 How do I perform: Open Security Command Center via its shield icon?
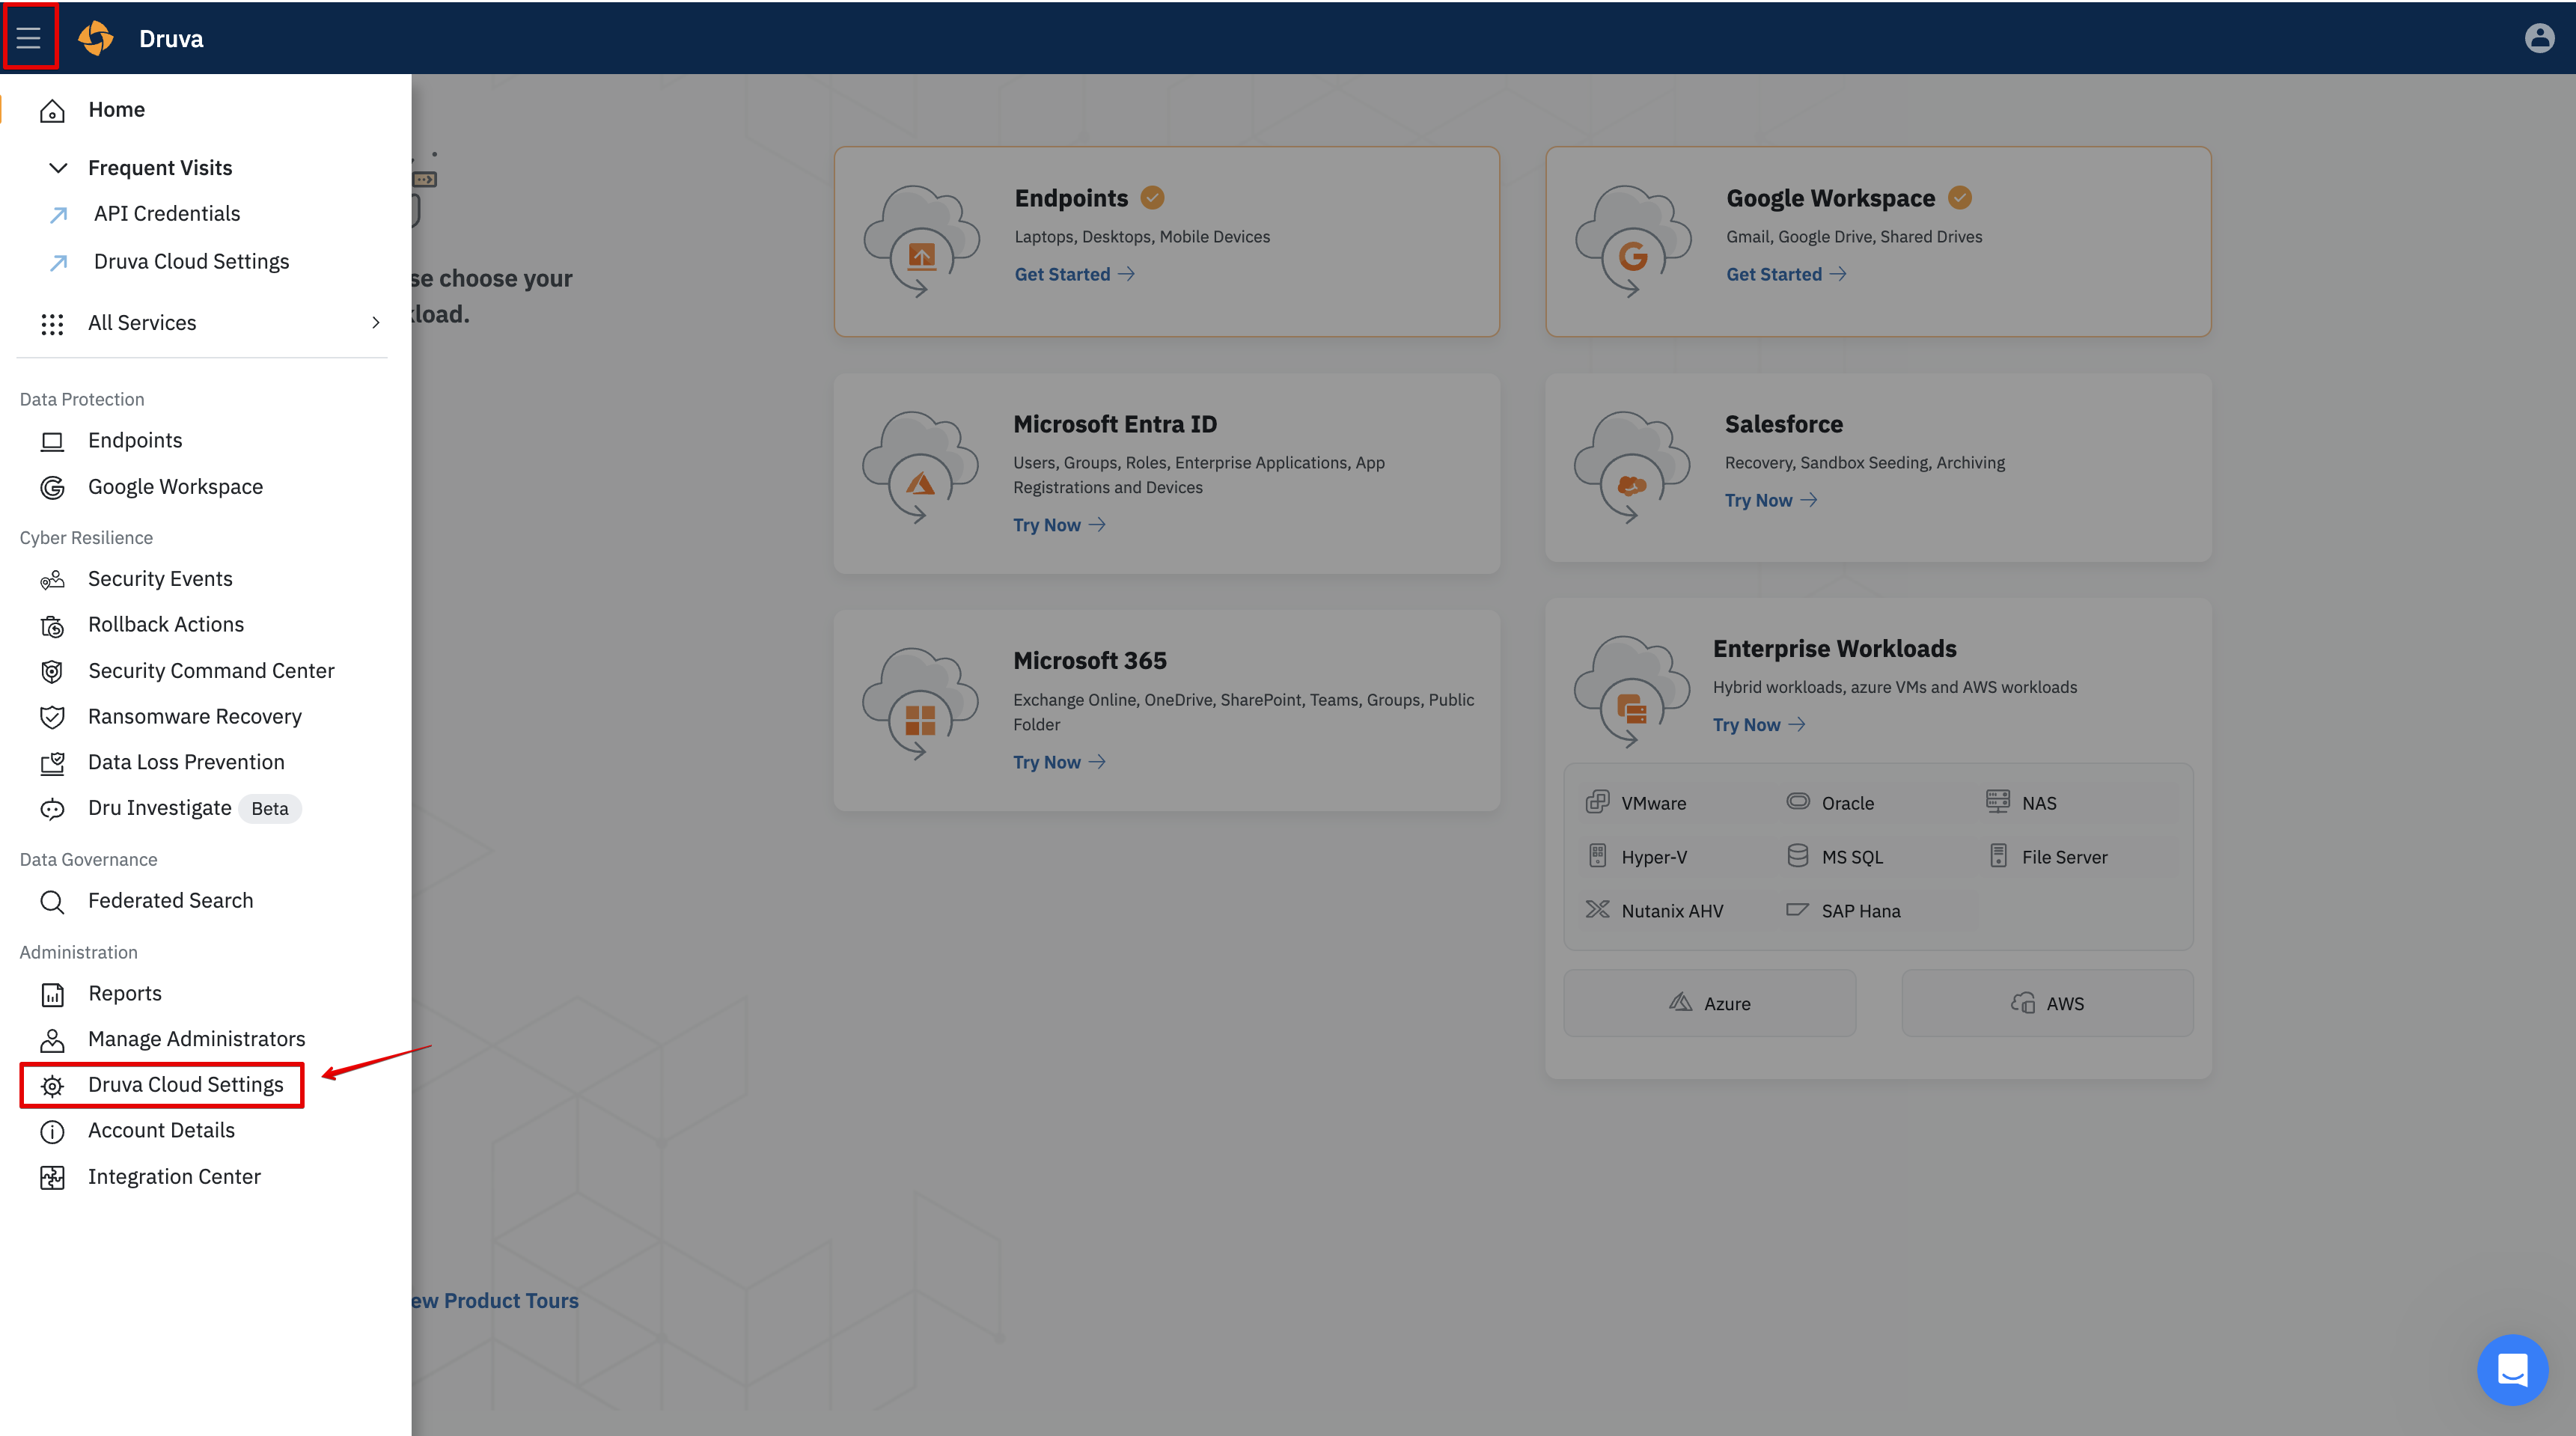point(52,671)
